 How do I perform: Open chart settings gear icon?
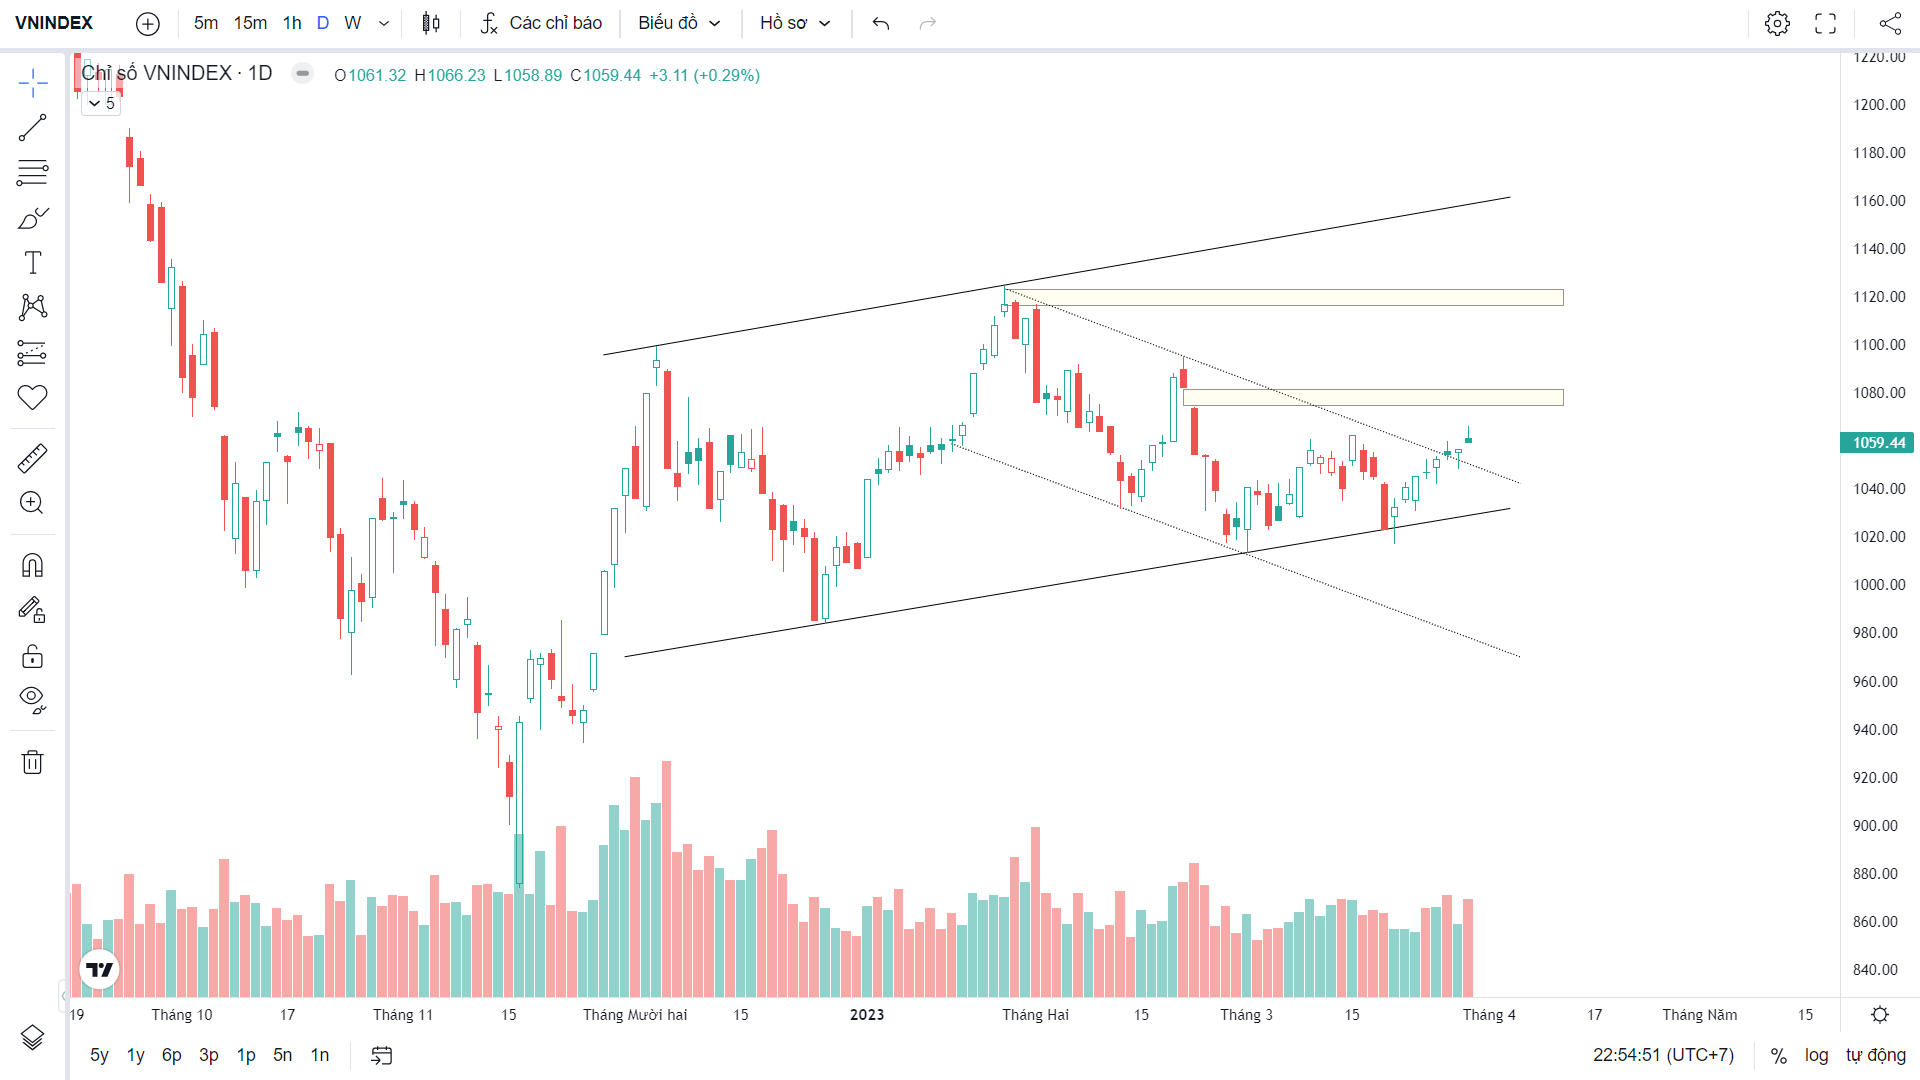[x=1777, y=23]
